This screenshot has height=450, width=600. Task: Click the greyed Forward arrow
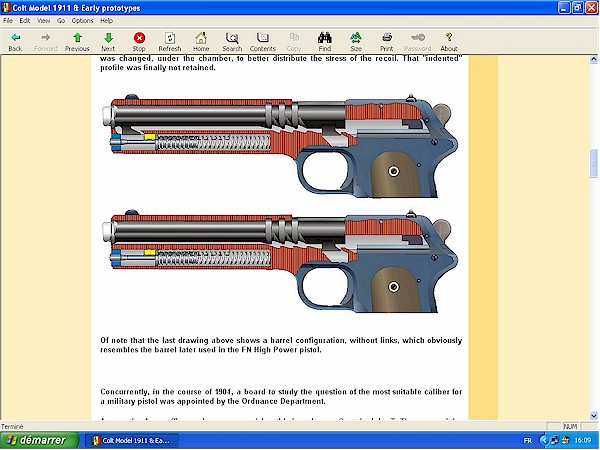tap(46, 42)
